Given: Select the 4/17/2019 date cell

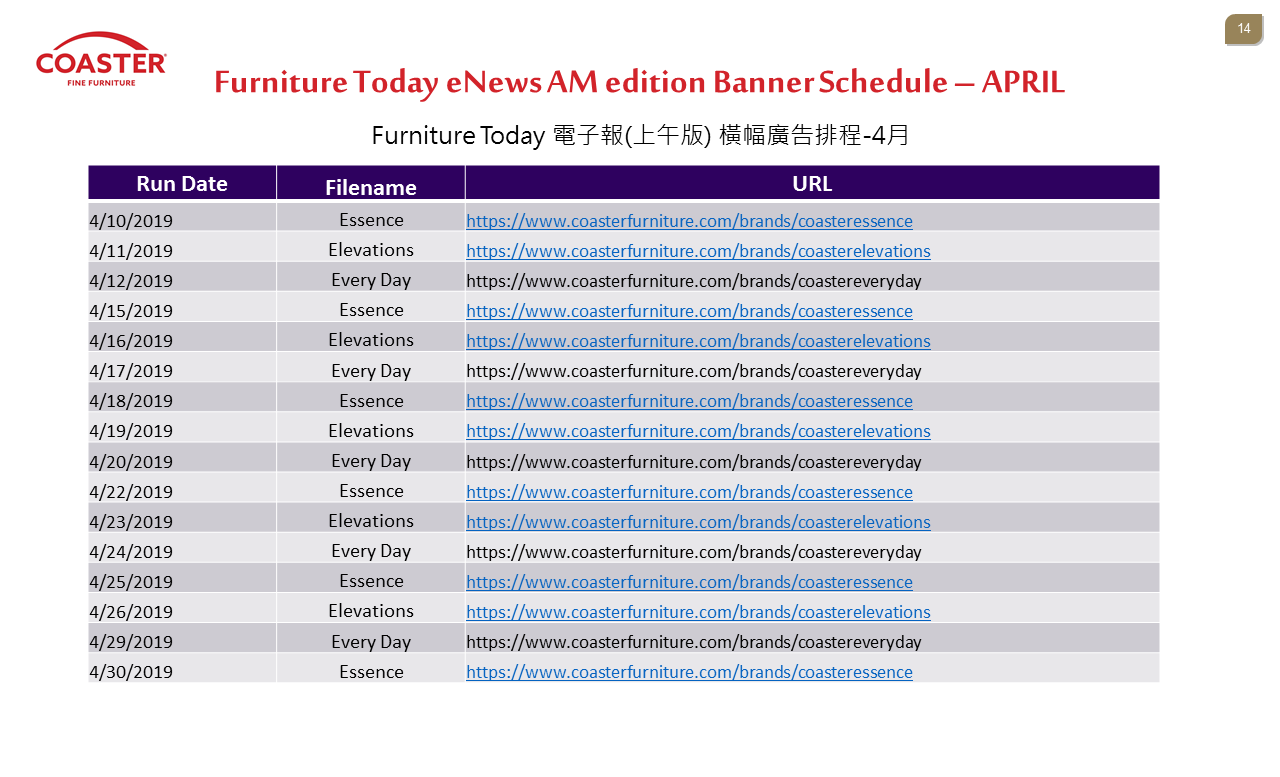Looking at the screenshot, I should (x=182, y=367).
